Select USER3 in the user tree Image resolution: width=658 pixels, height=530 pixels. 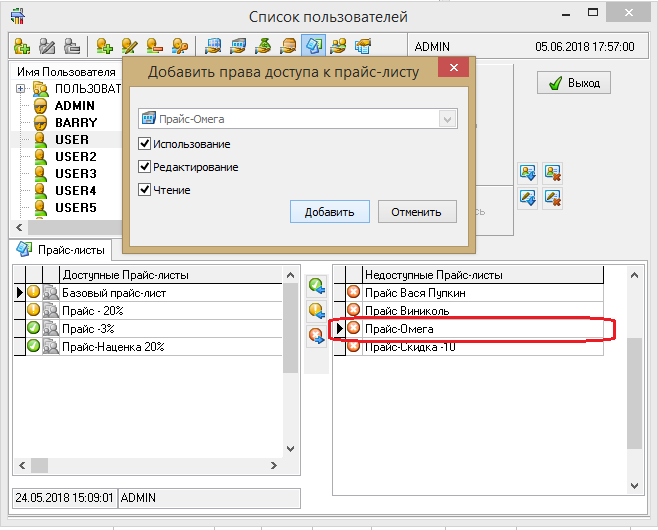76,174
